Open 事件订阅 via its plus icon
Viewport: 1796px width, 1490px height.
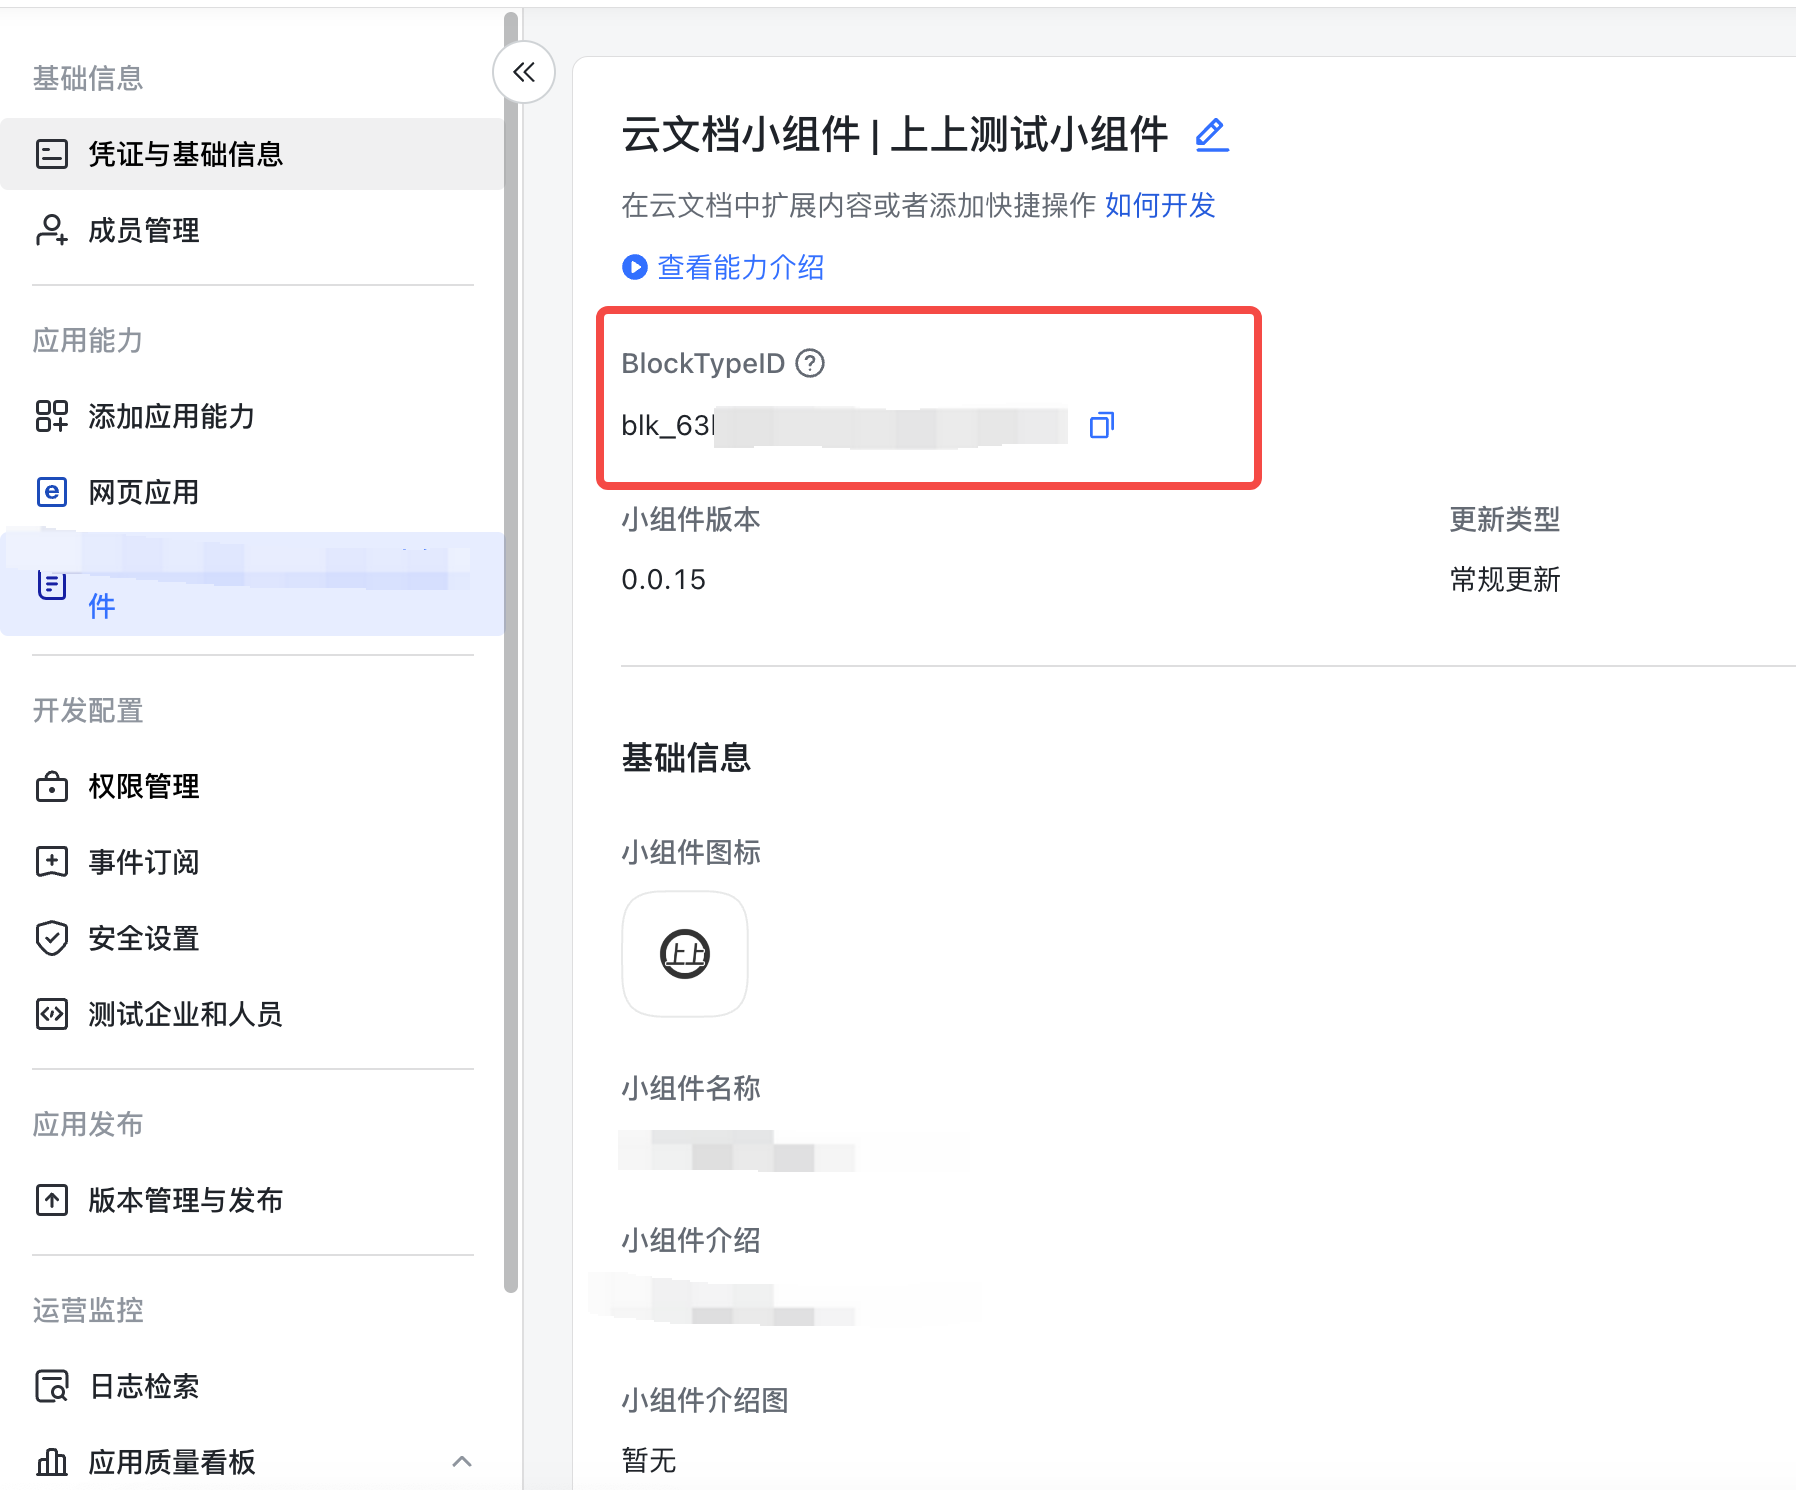click(x=52, y=862)
